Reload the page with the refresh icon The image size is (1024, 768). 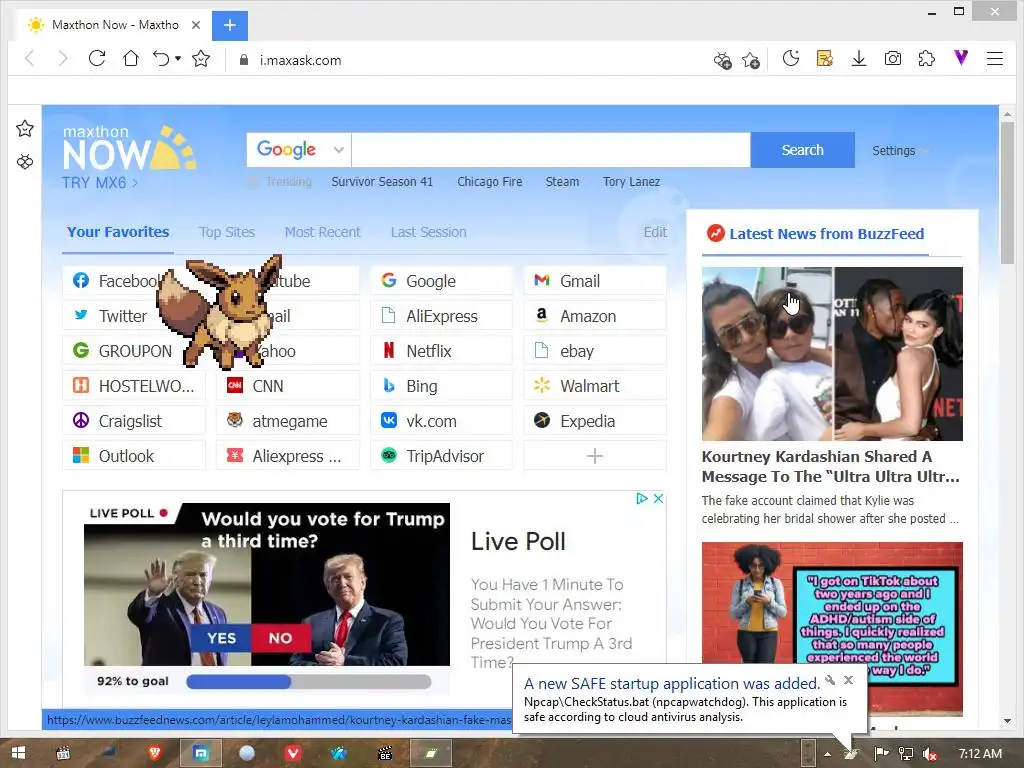pyautogui.click(x=97, y=59)
